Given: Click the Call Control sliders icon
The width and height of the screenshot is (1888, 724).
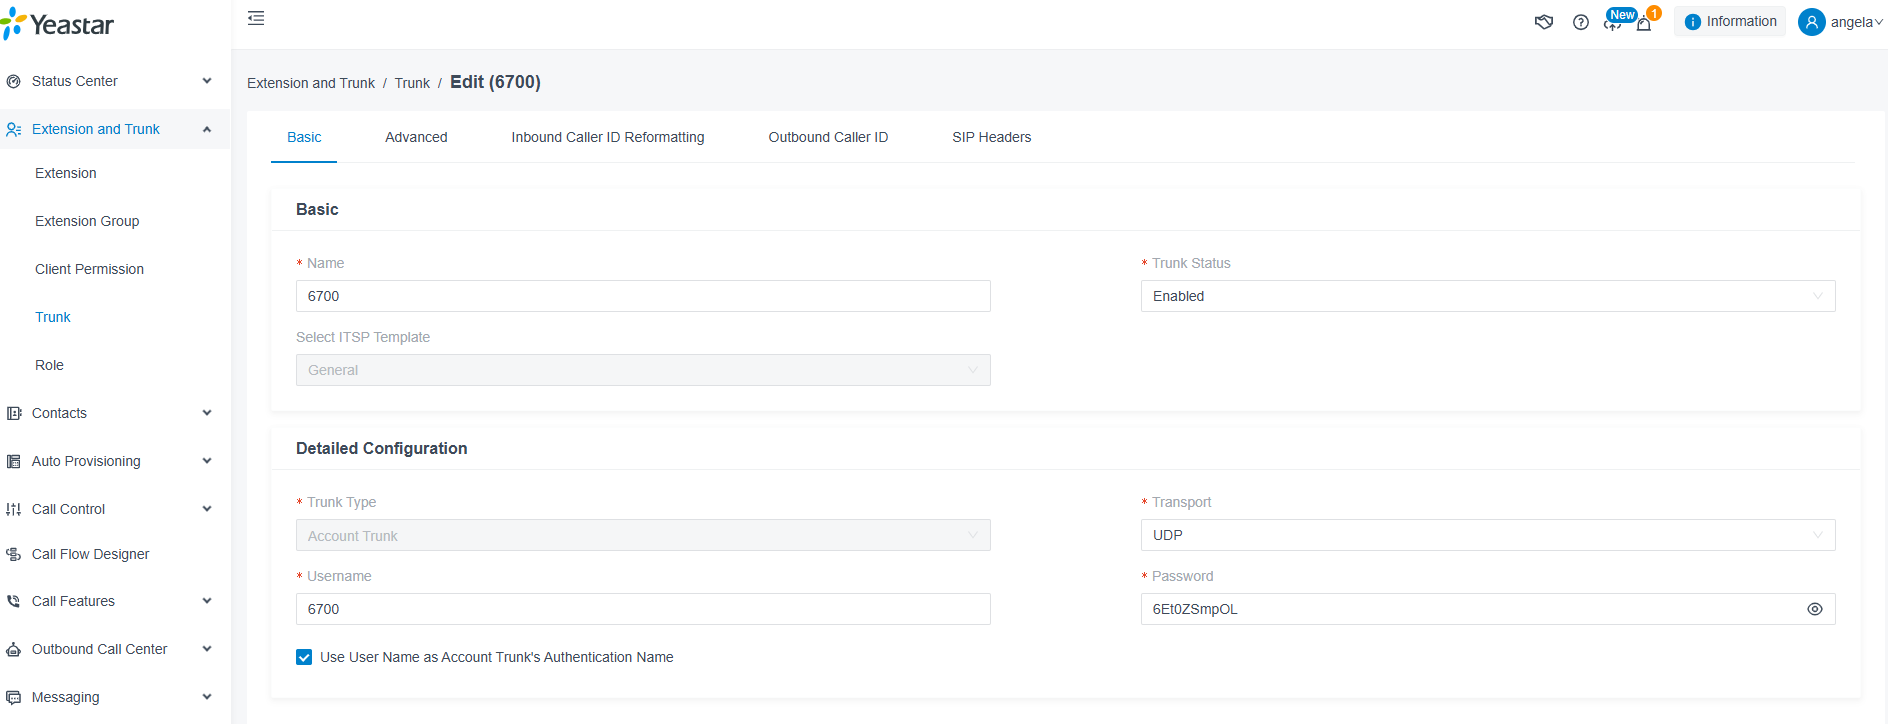Looking at the screenshot, I should click(x=13, y=509).
